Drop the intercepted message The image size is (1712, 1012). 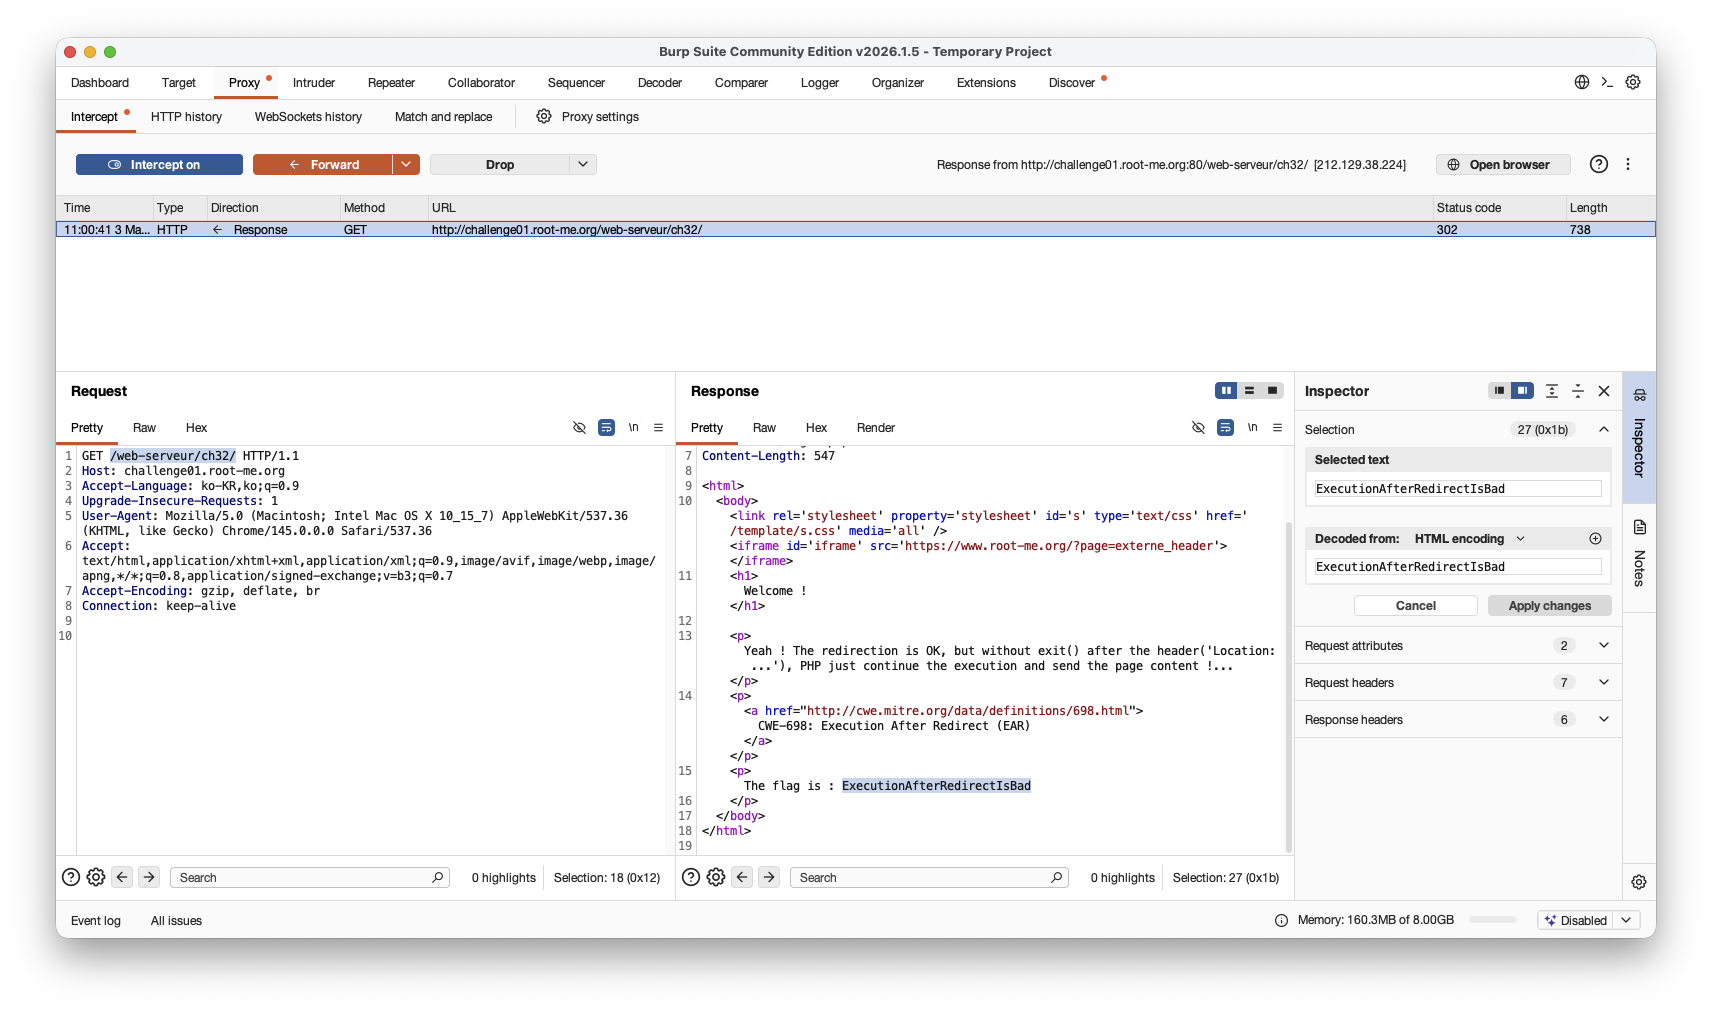[500, 164]
